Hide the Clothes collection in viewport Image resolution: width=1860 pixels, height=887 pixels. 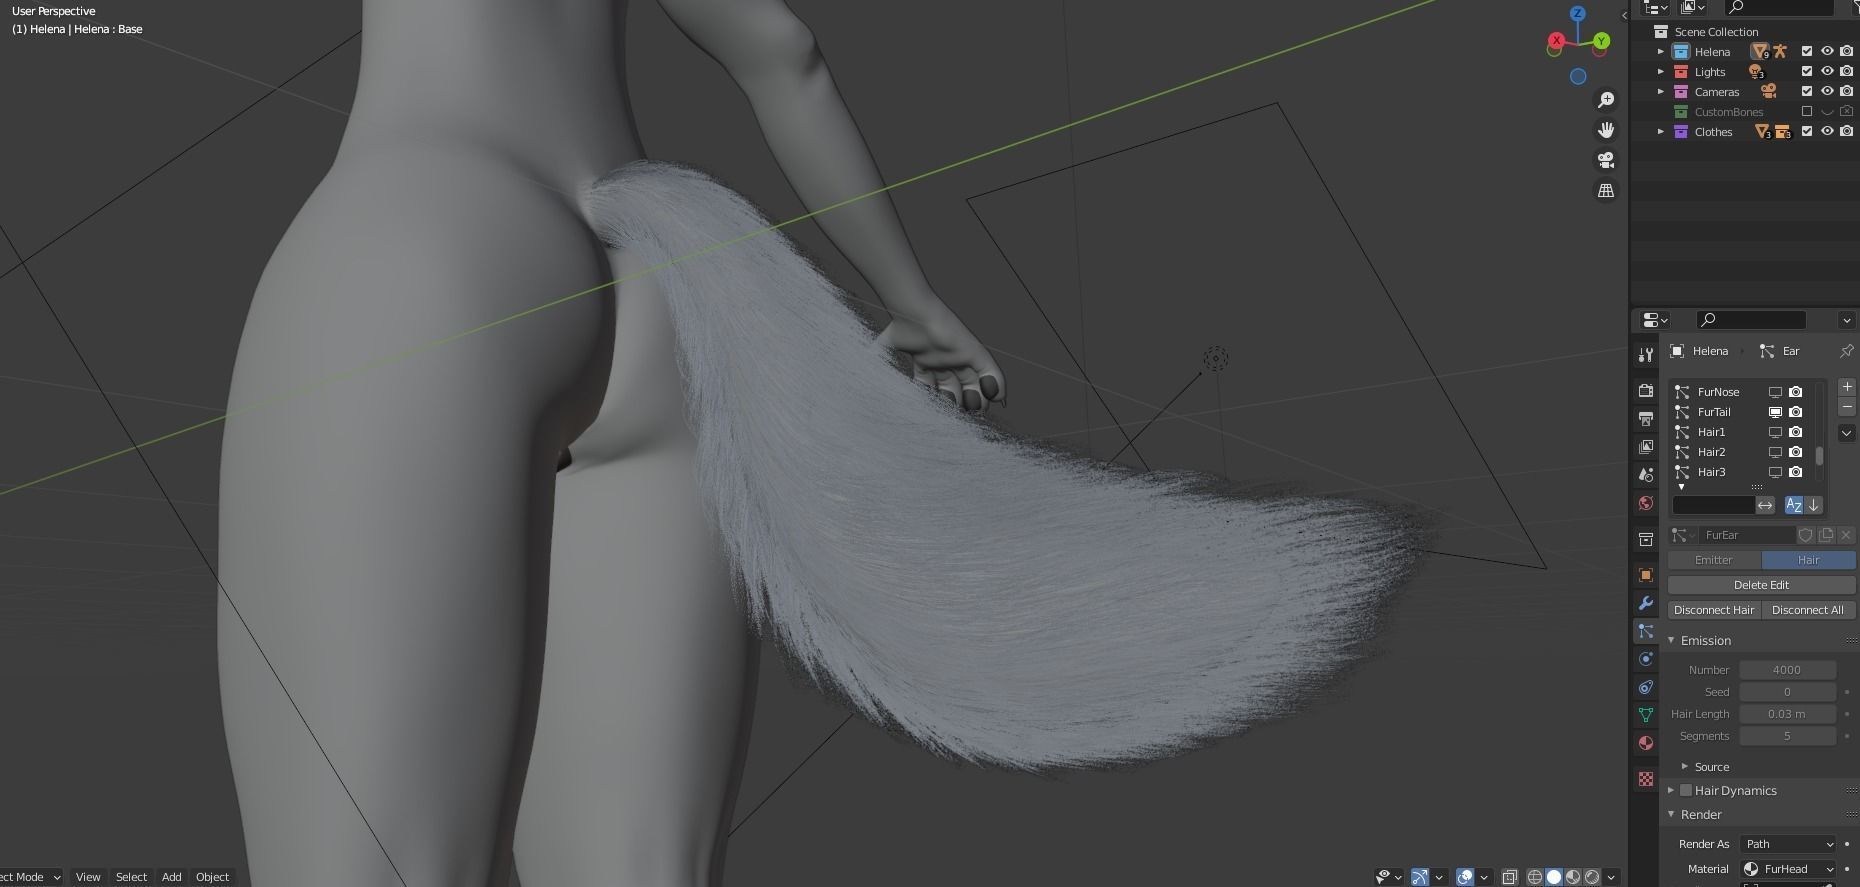[1827, 131]
